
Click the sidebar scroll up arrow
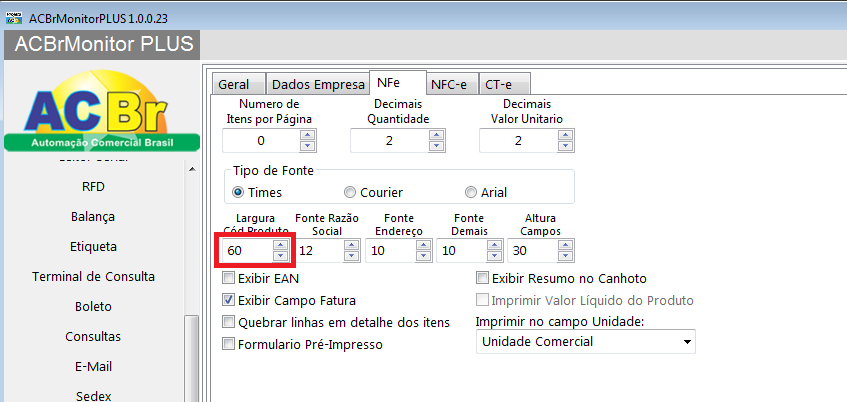[192, 169]
